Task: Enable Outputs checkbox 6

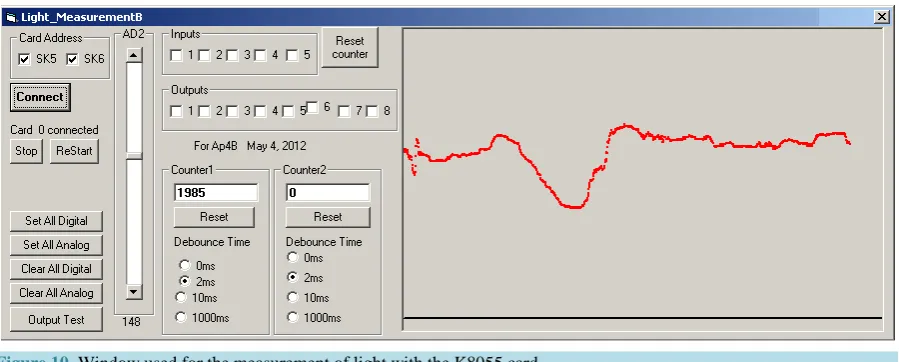Action: (x=312, y=107)
